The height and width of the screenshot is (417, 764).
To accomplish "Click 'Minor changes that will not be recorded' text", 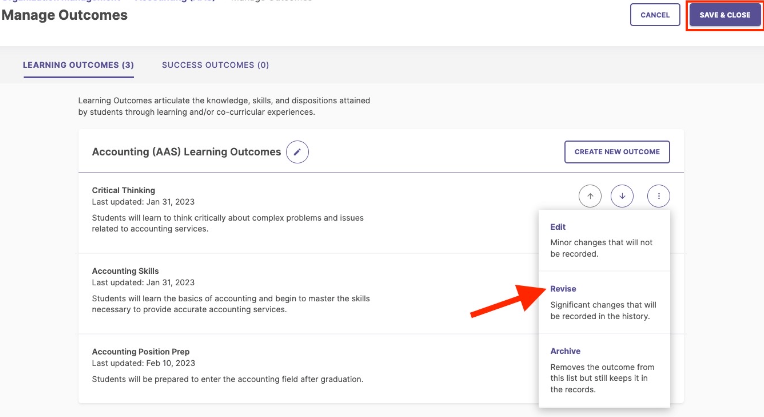I will [x=601, y=248].
